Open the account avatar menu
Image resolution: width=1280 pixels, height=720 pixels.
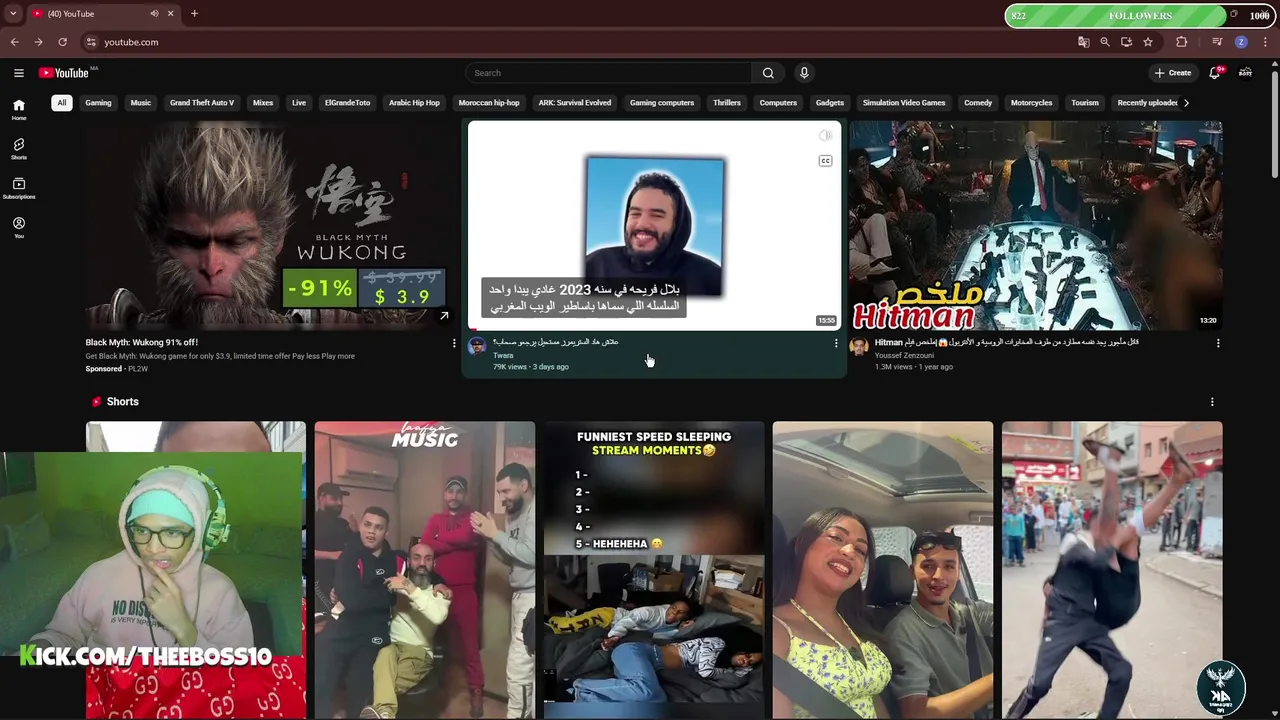[x=1245, y=73]
